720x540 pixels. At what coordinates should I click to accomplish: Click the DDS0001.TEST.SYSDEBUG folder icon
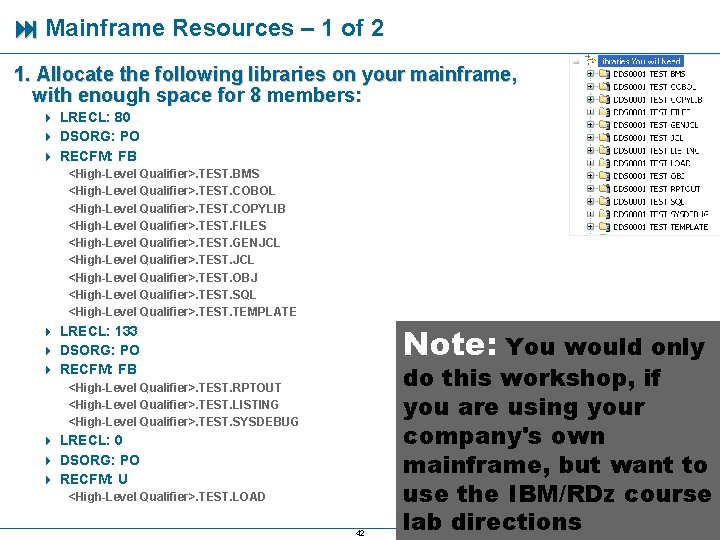(605, 214)
